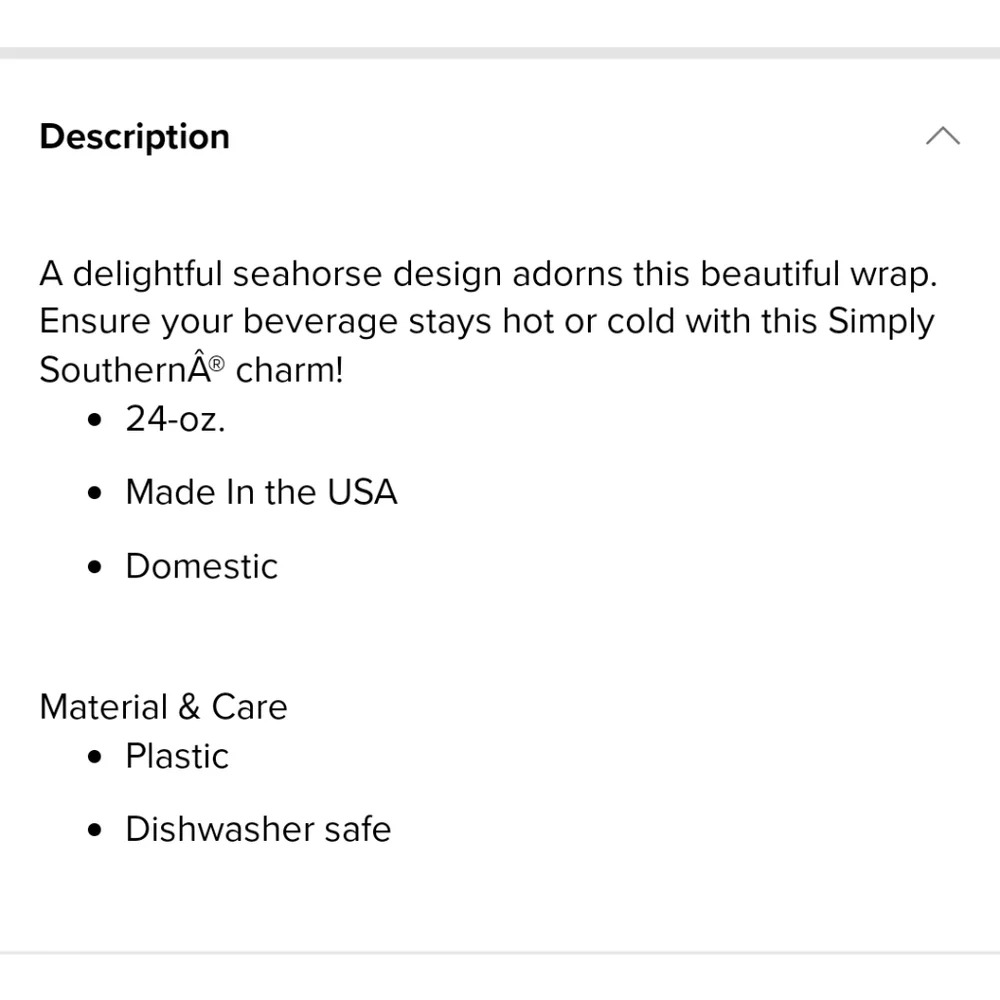Click the bullet before Made In the USA

pyautogui.click(x=95, y=493)
